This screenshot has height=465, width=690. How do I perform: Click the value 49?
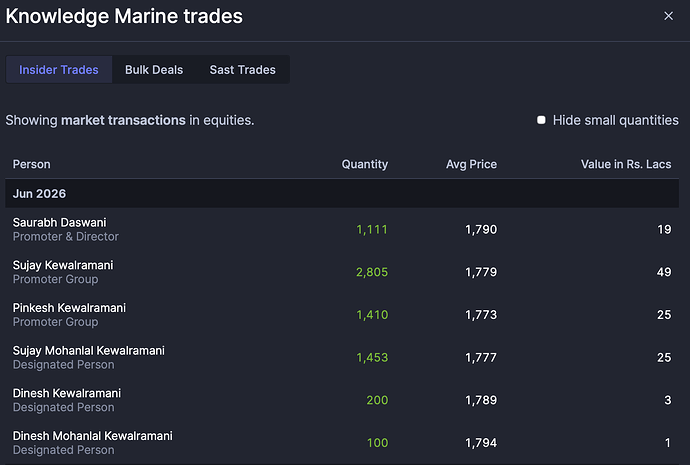click(x=664, y=272)
